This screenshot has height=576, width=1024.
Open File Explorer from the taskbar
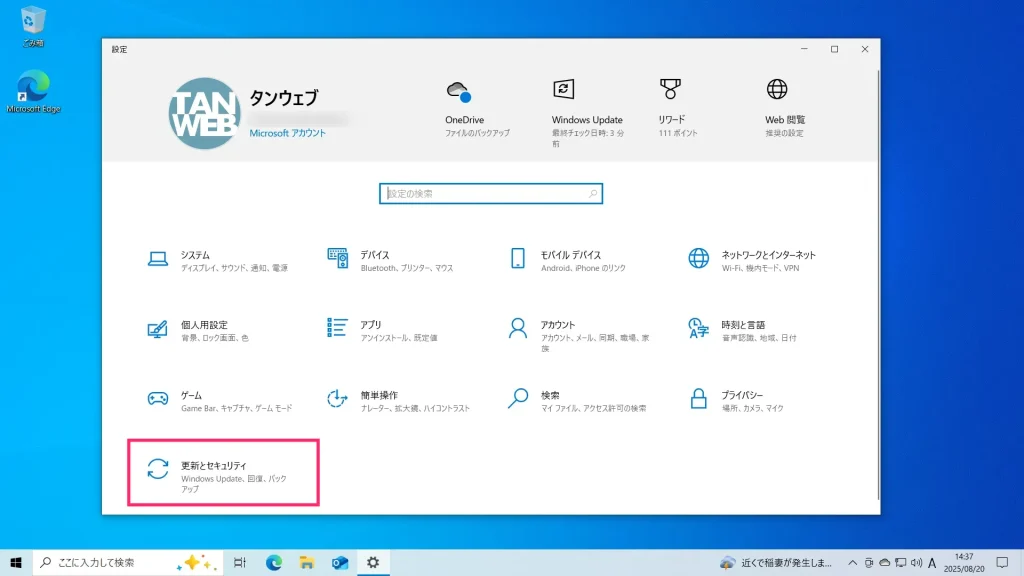pos(307,562)
